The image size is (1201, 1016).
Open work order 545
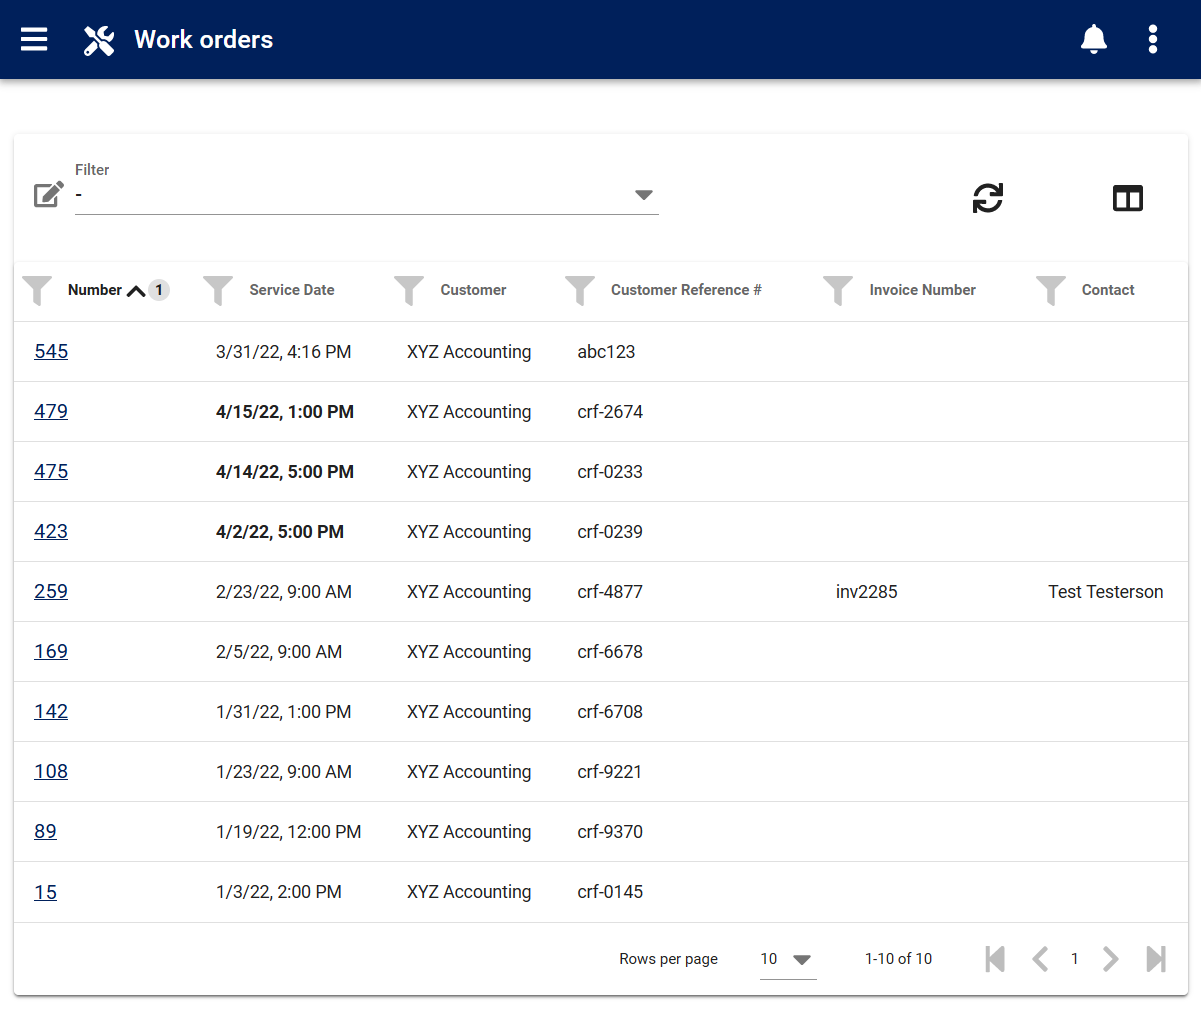pos(51,351)
